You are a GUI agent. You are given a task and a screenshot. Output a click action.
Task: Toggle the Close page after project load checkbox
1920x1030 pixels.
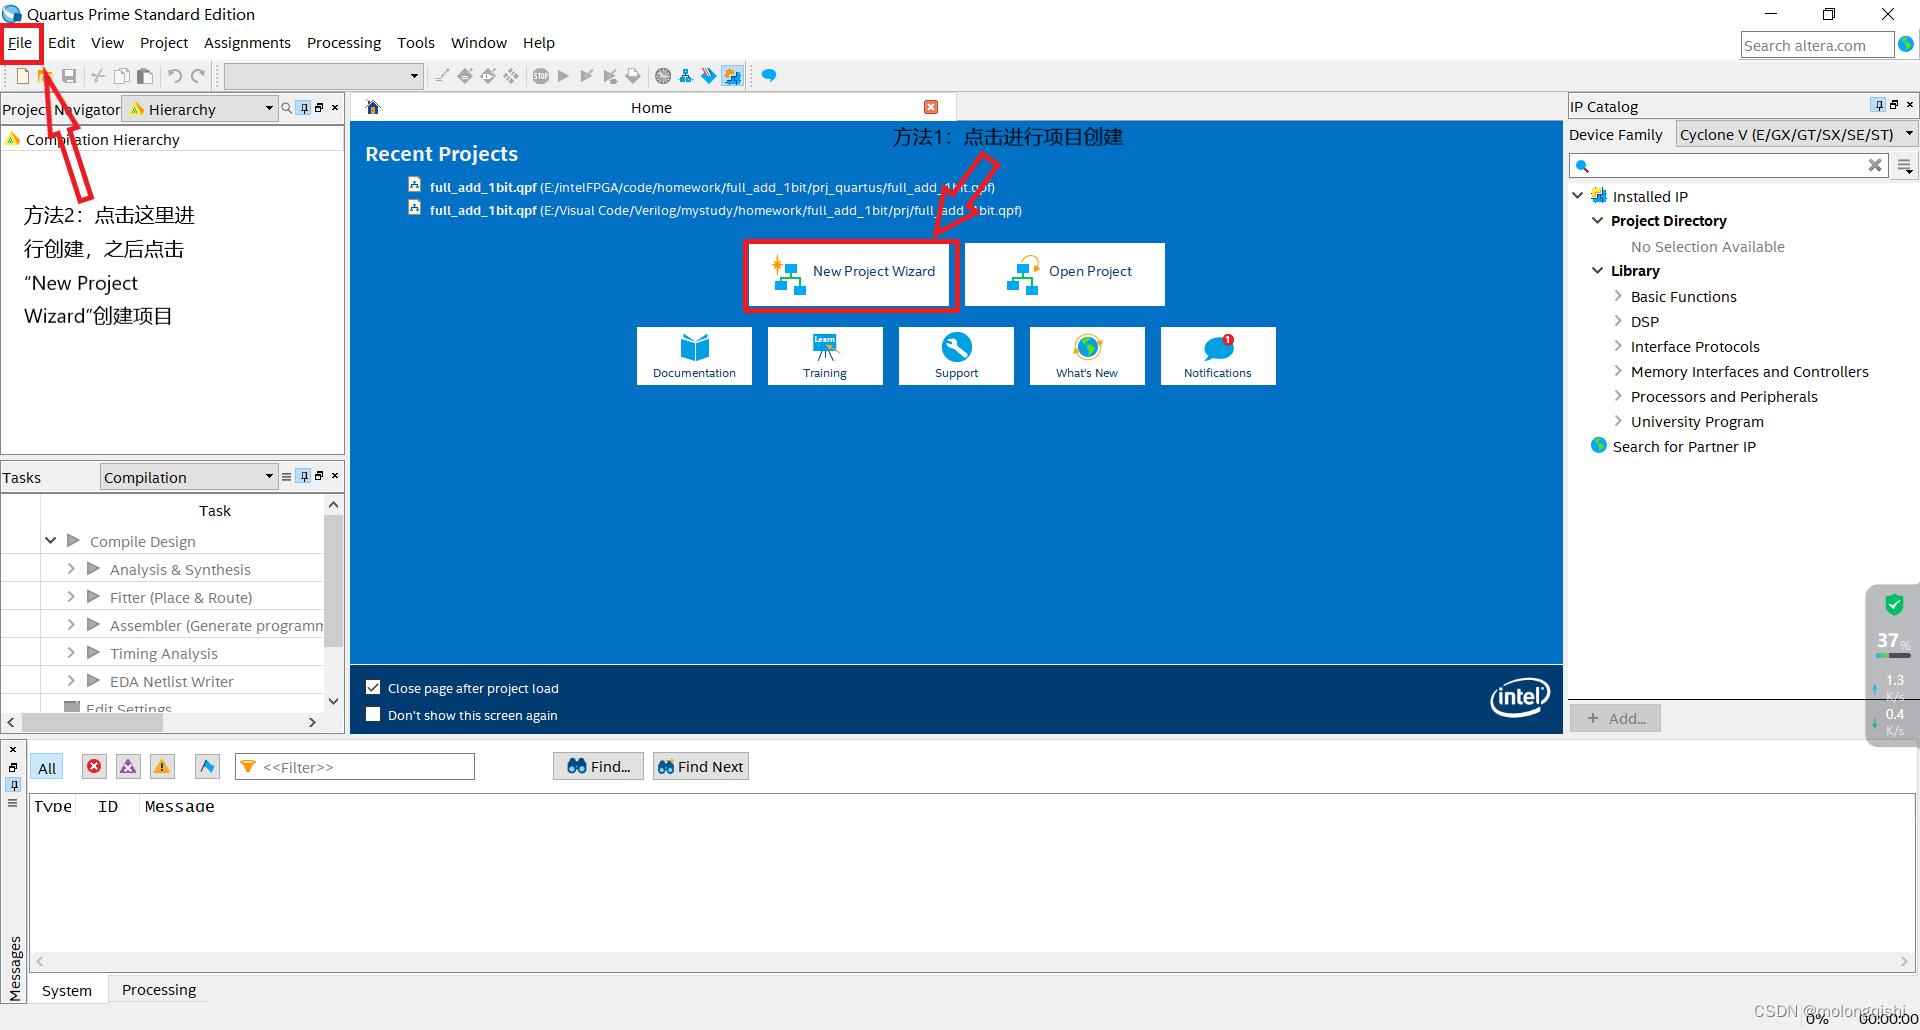click(x=373, y=687)
